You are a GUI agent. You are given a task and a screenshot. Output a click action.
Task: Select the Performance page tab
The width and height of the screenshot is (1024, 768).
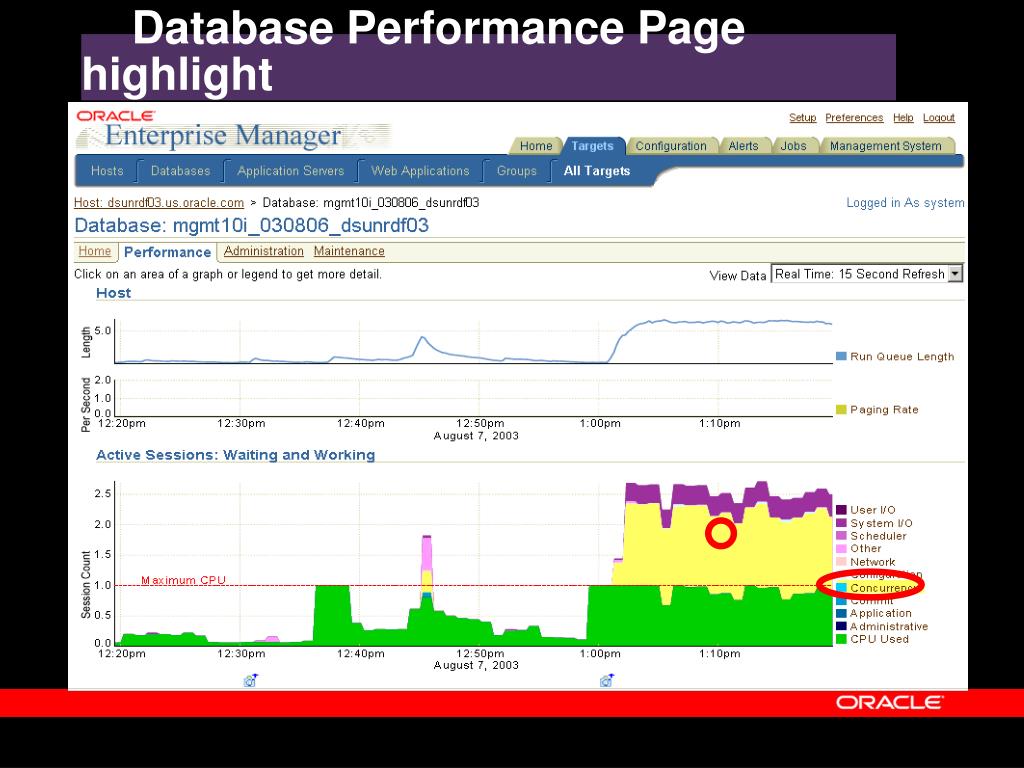tap(167, 252)
